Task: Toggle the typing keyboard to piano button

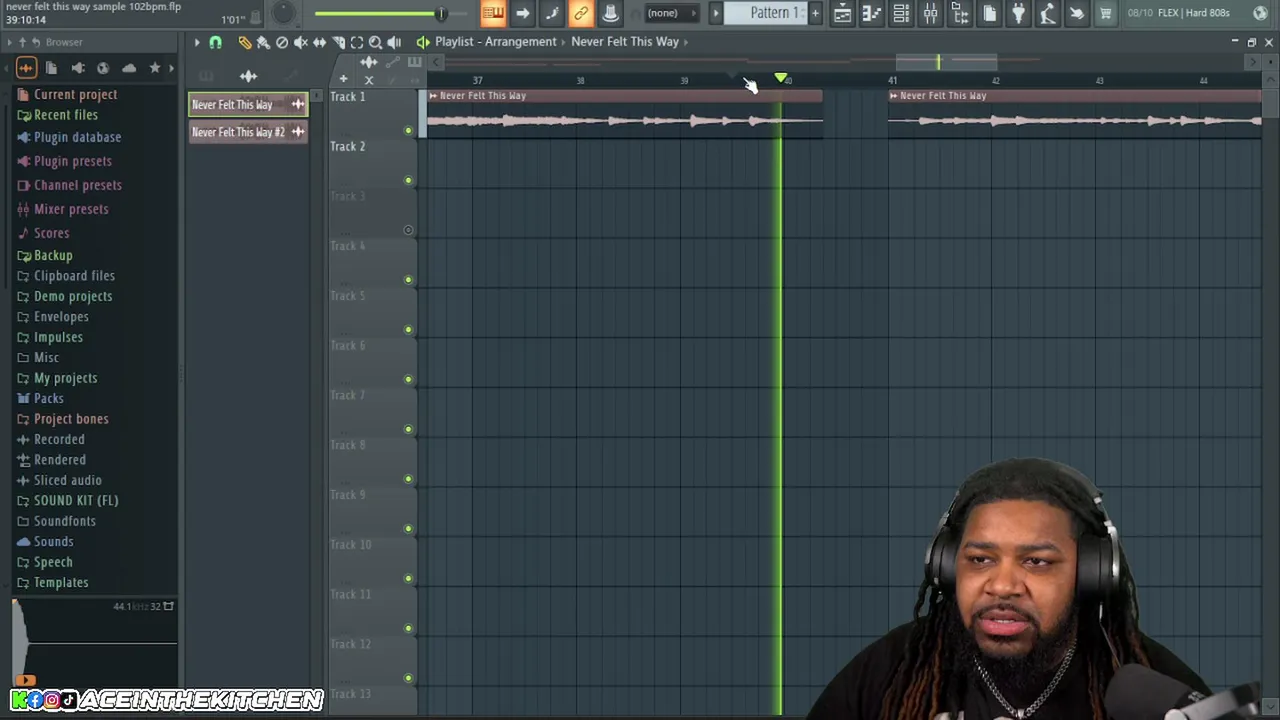Action: [x=493, y=13]
